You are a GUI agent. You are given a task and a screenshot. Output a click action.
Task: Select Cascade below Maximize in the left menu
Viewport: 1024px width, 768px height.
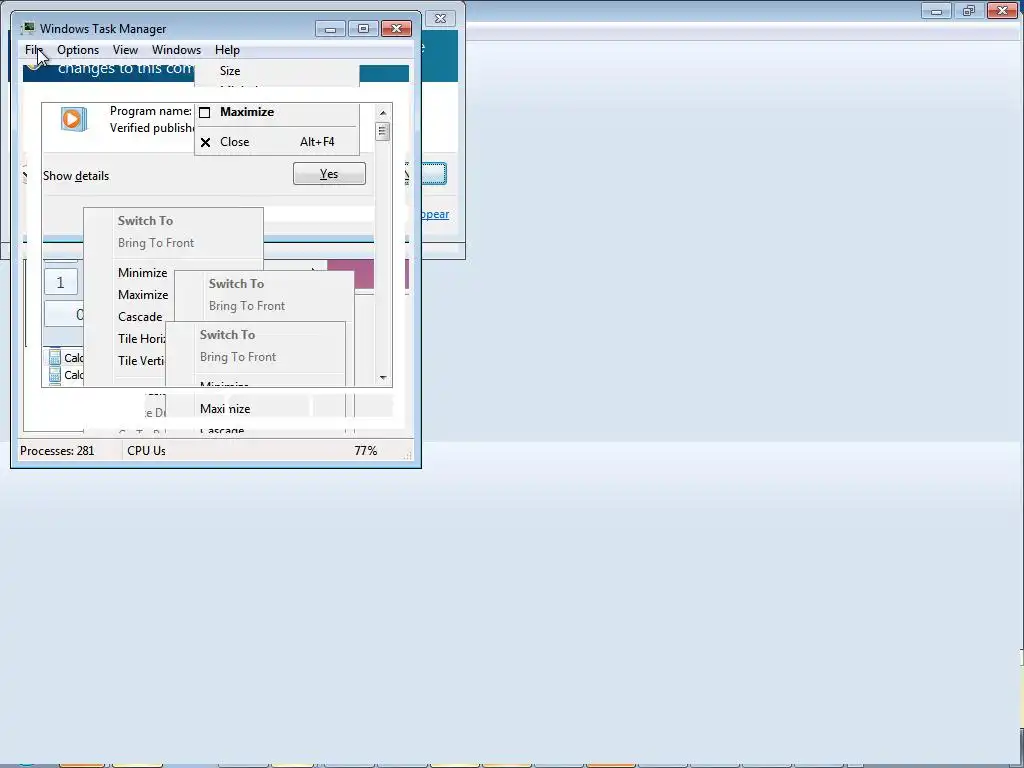(140, 317)
